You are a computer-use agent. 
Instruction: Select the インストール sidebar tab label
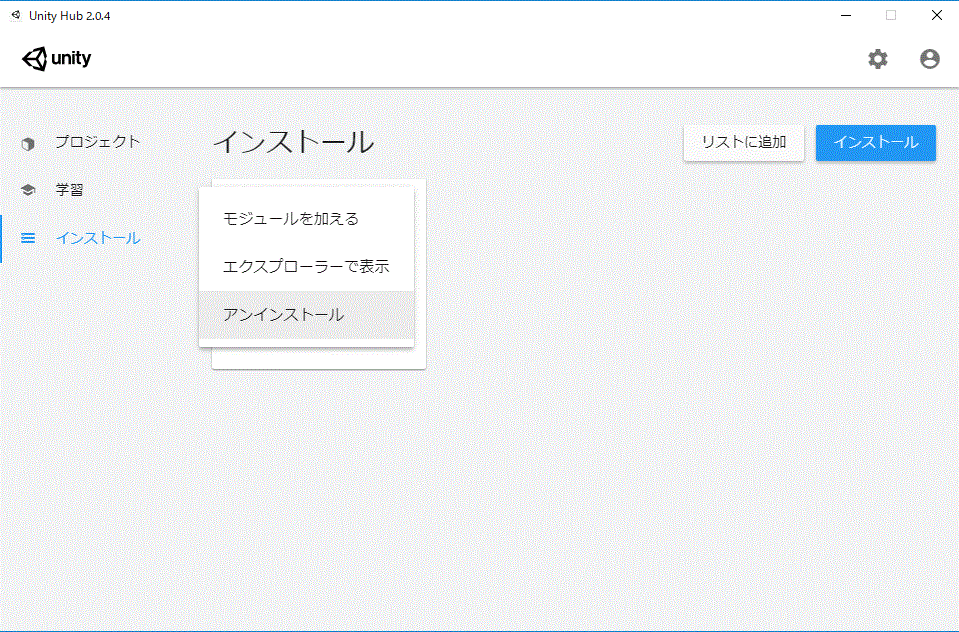[97, 238]
